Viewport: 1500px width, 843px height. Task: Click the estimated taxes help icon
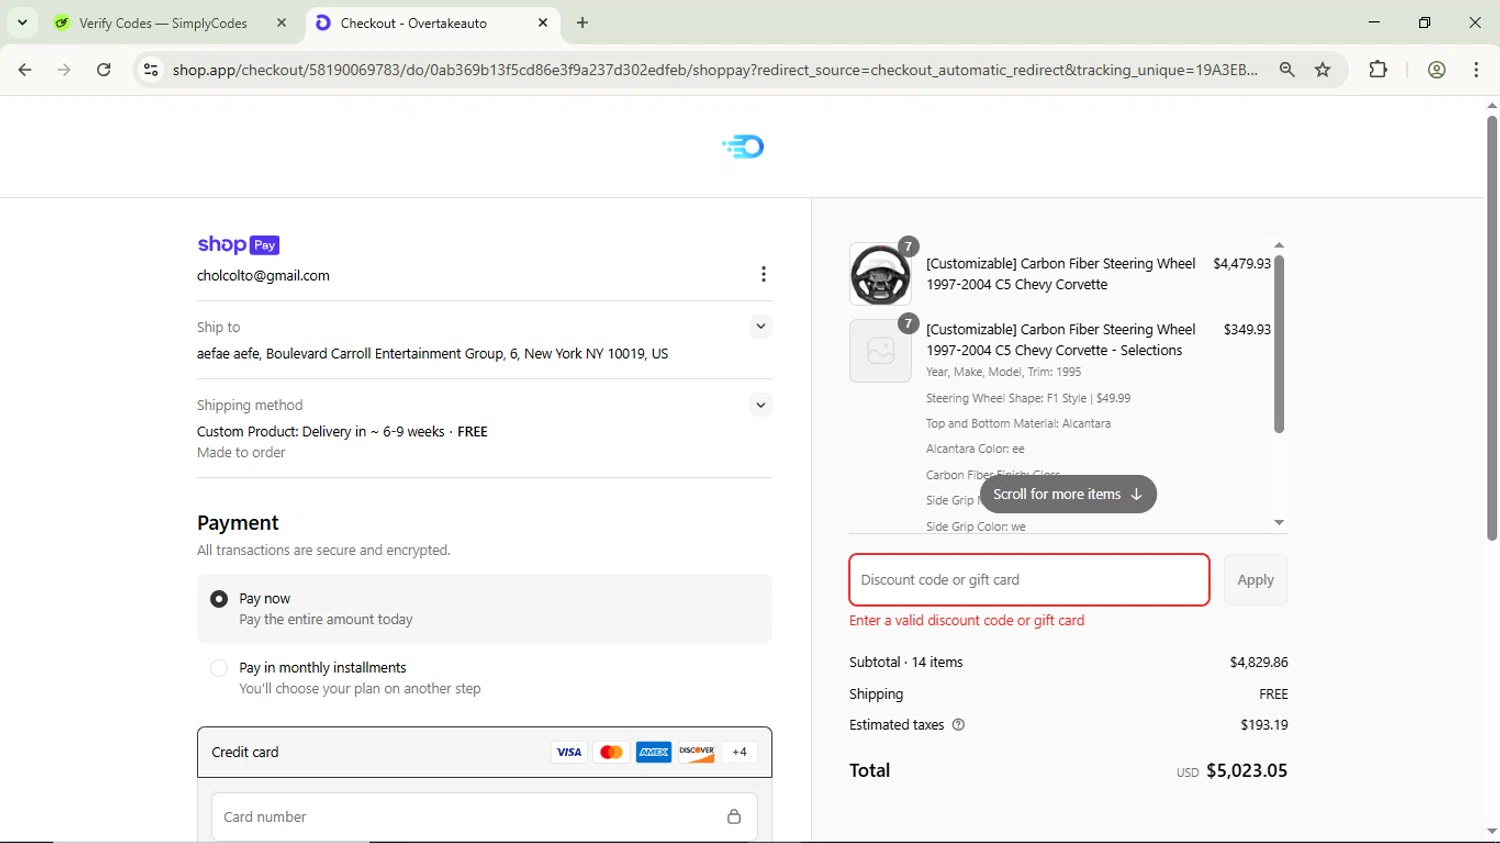958,725
